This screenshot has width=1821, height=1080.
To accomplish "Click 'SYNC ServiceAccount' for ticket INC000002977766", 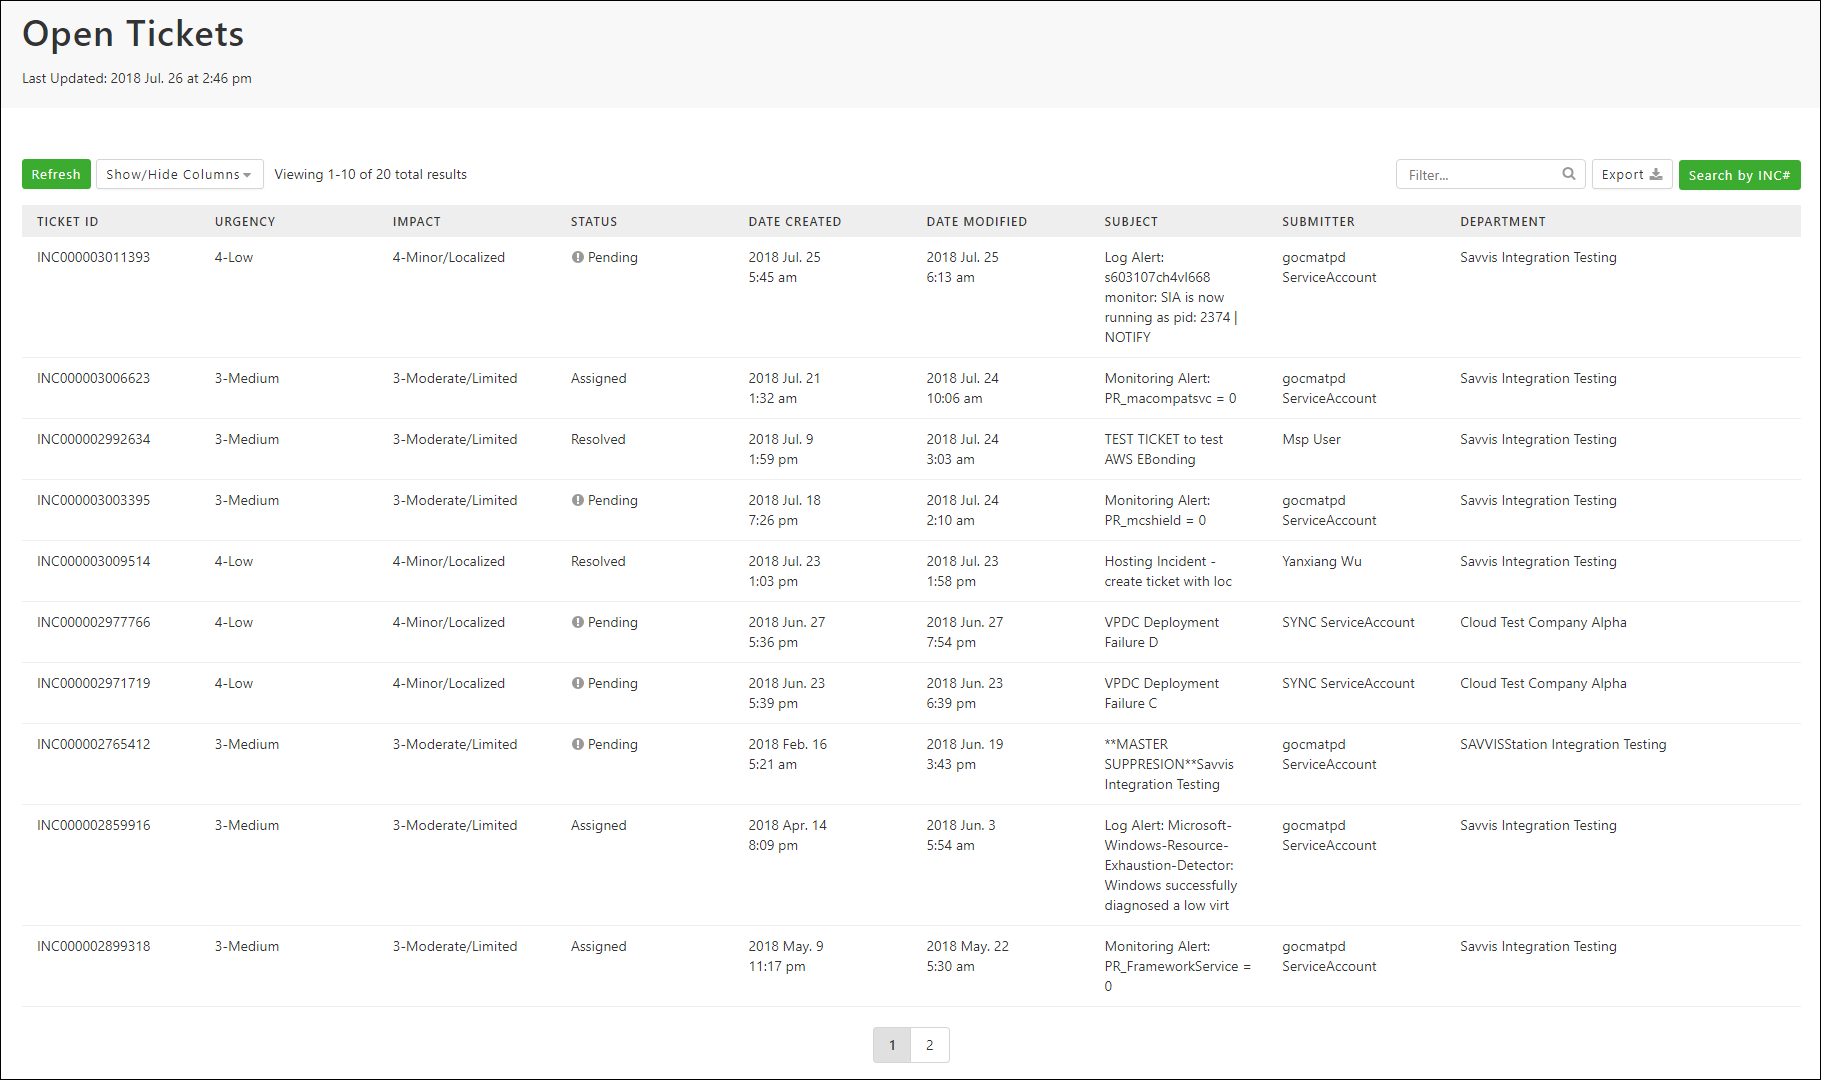I will point(1349,622).
